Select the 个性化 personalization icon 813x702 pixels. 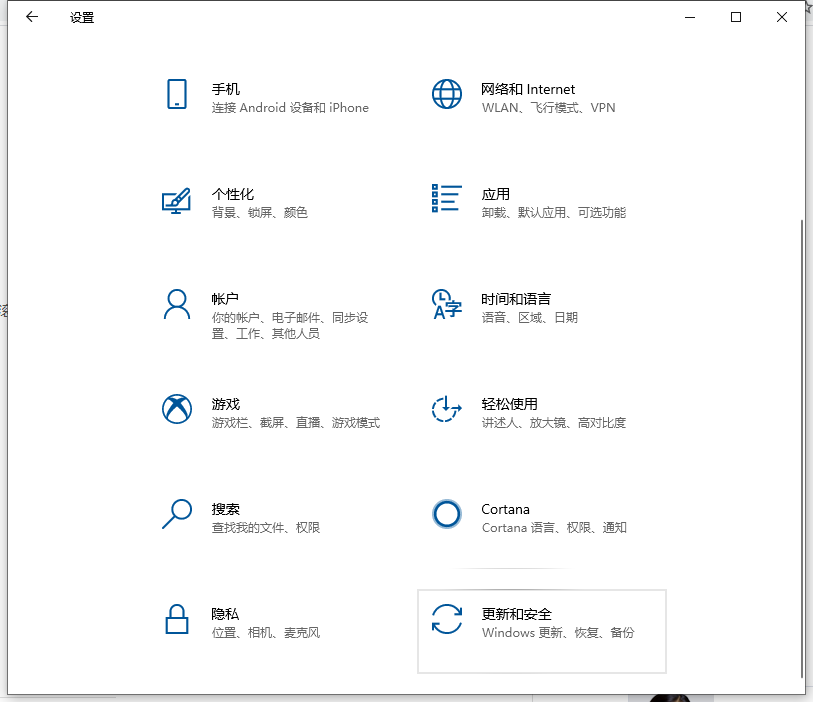(177, 199)
